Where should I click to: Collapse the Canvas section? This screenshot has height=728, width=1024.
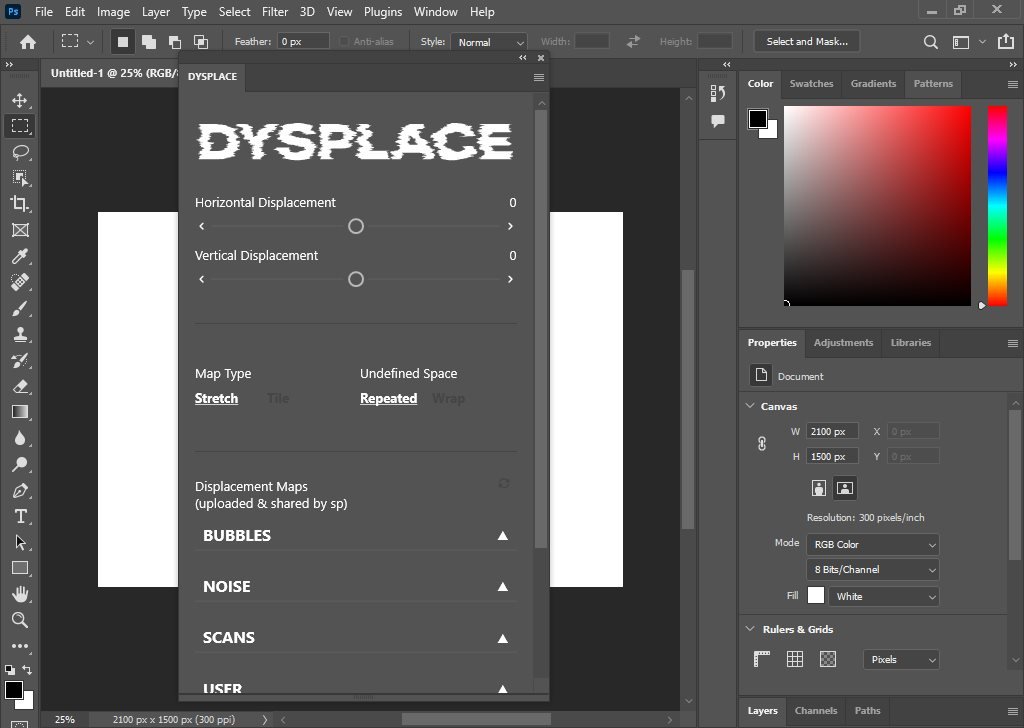750,406
